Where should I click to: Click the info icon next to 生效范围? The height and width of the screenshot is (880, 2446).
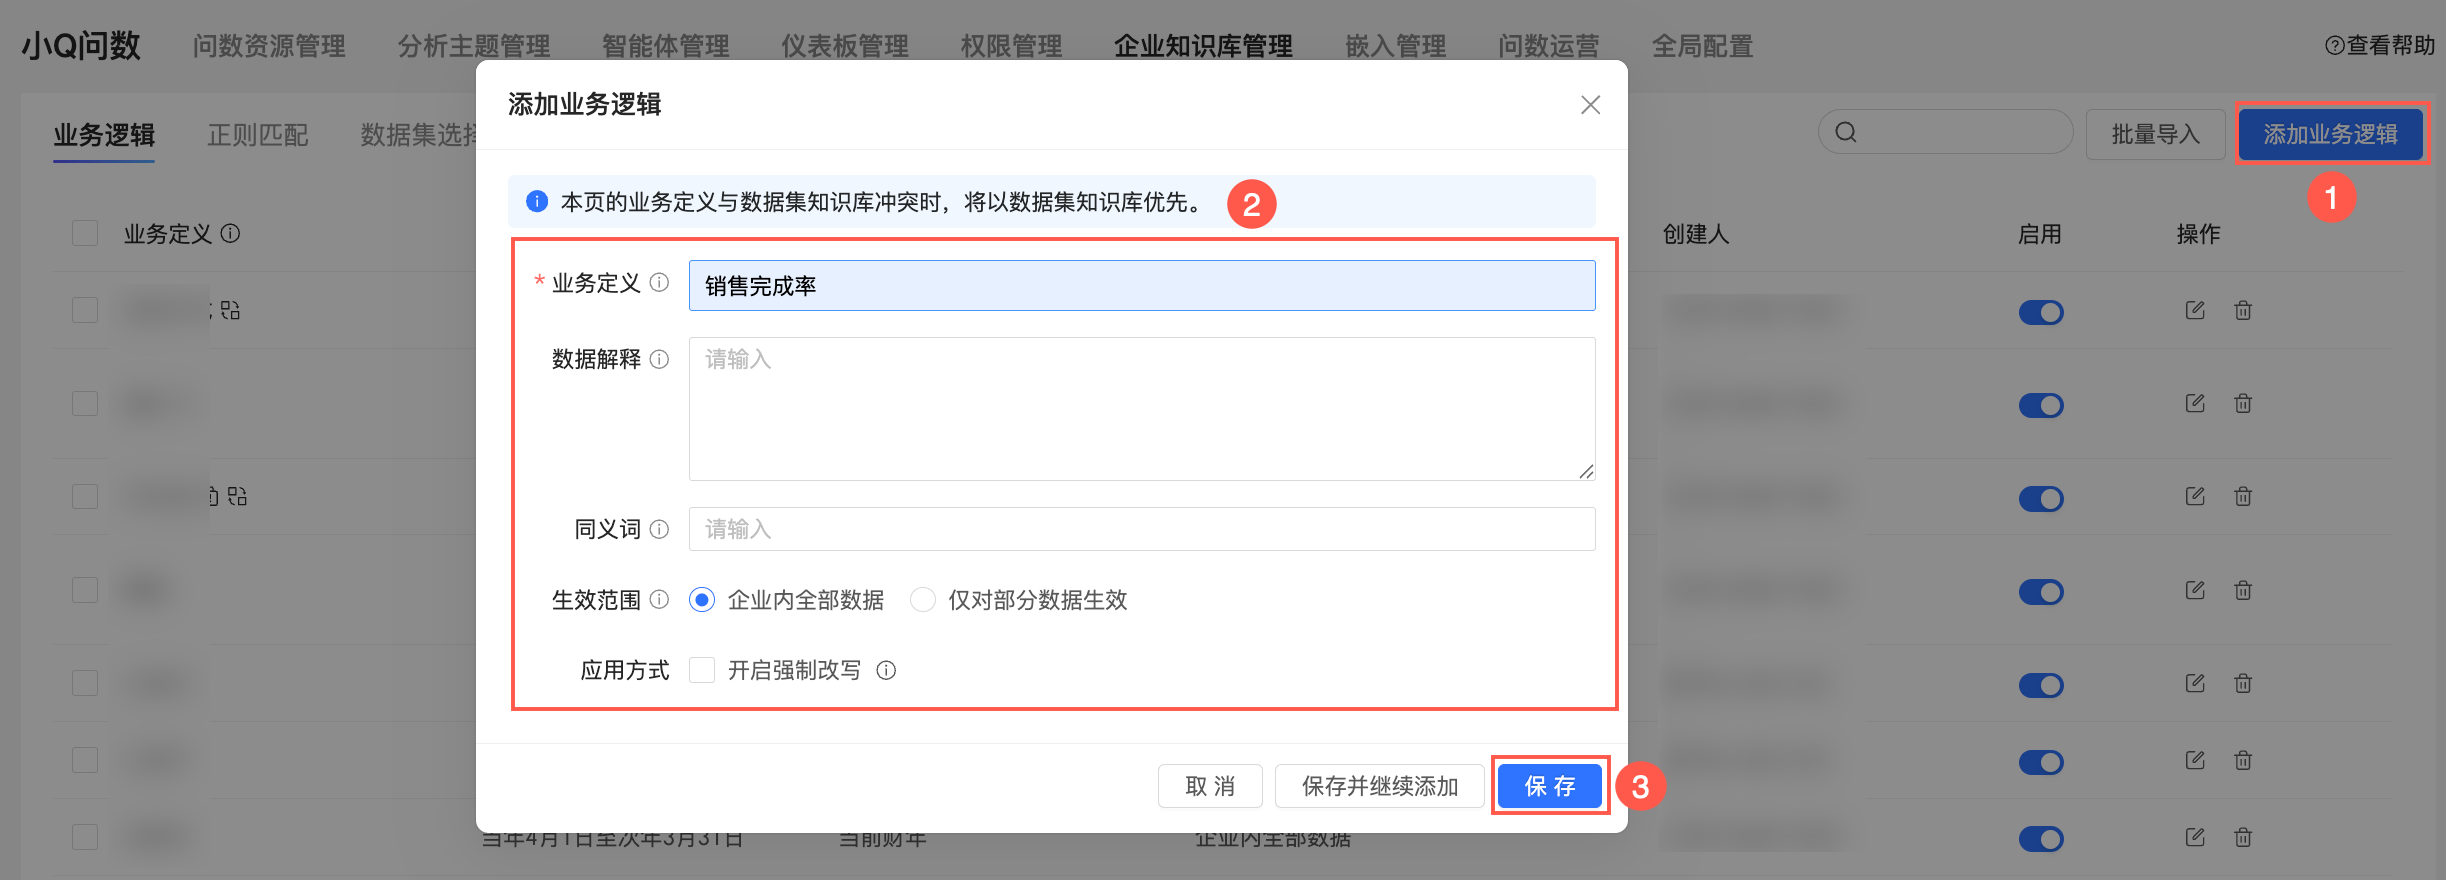pos(659,599)
